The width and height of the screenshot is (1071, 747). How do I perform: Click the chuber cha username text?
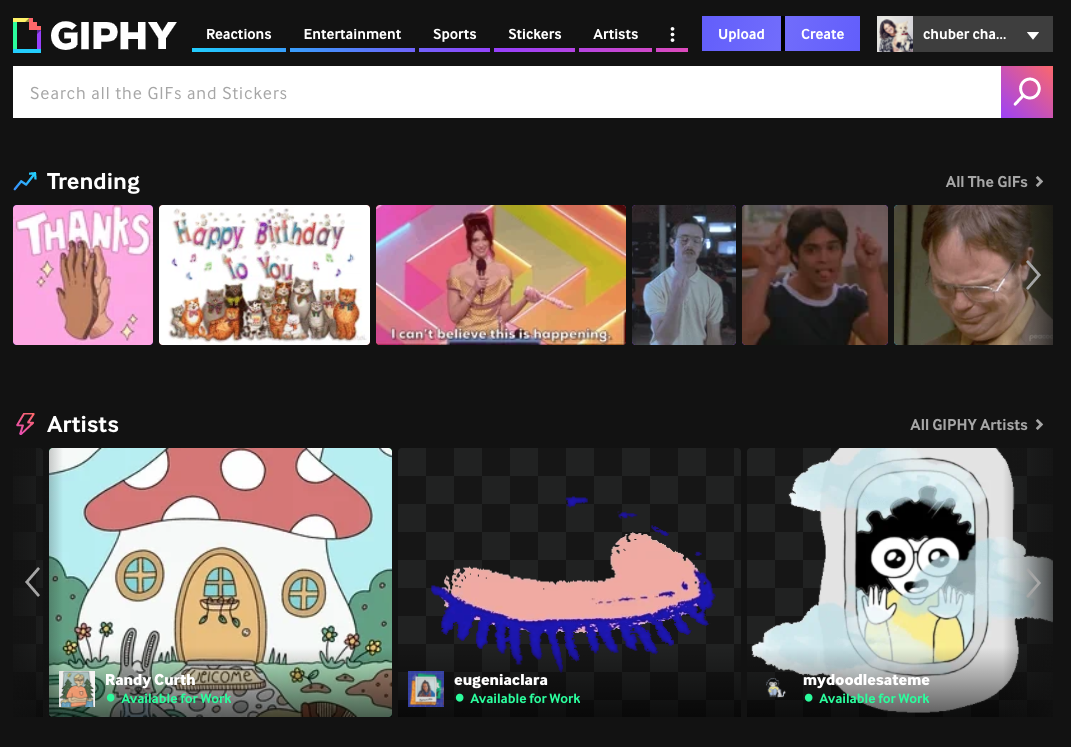(x=964, y=34)
